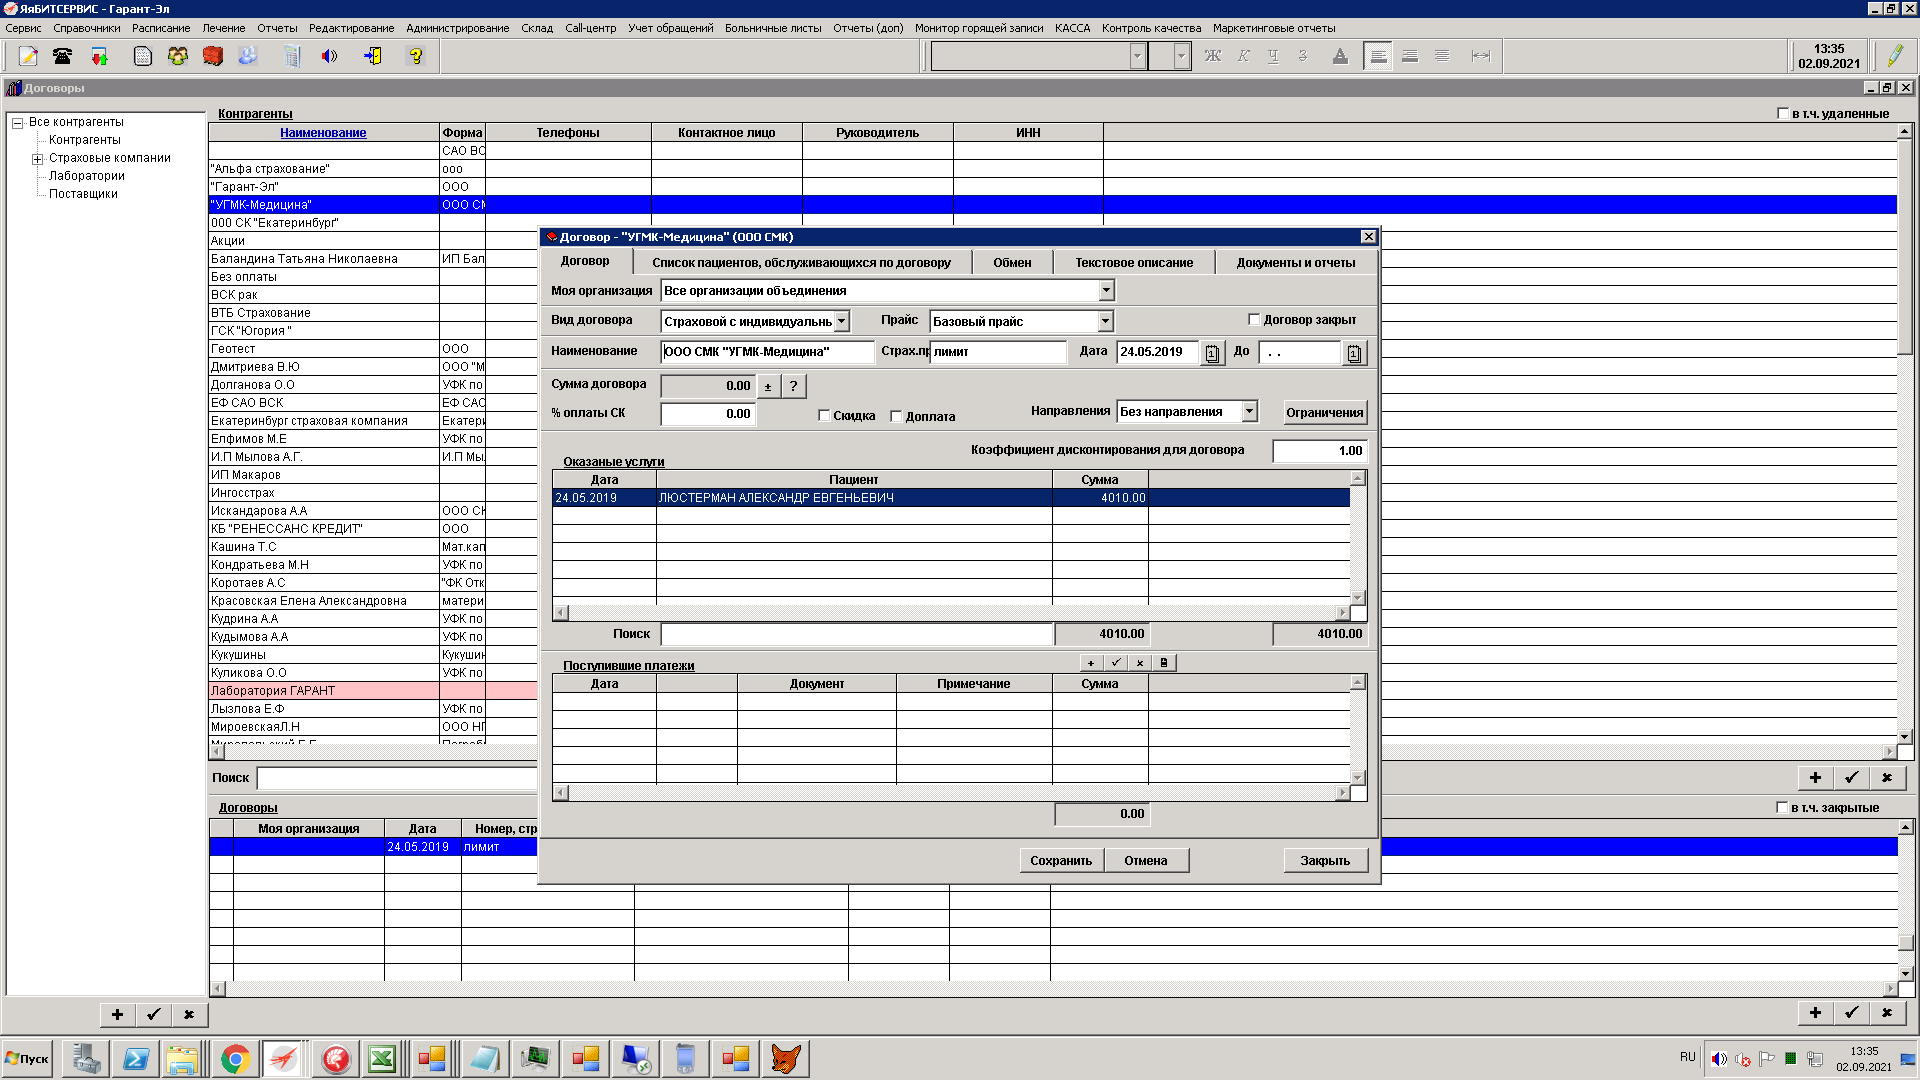Check the в т.ч. удаленные option
The height and width of the screenshot is (1080, 1920).
click(x=1783, y=113)
